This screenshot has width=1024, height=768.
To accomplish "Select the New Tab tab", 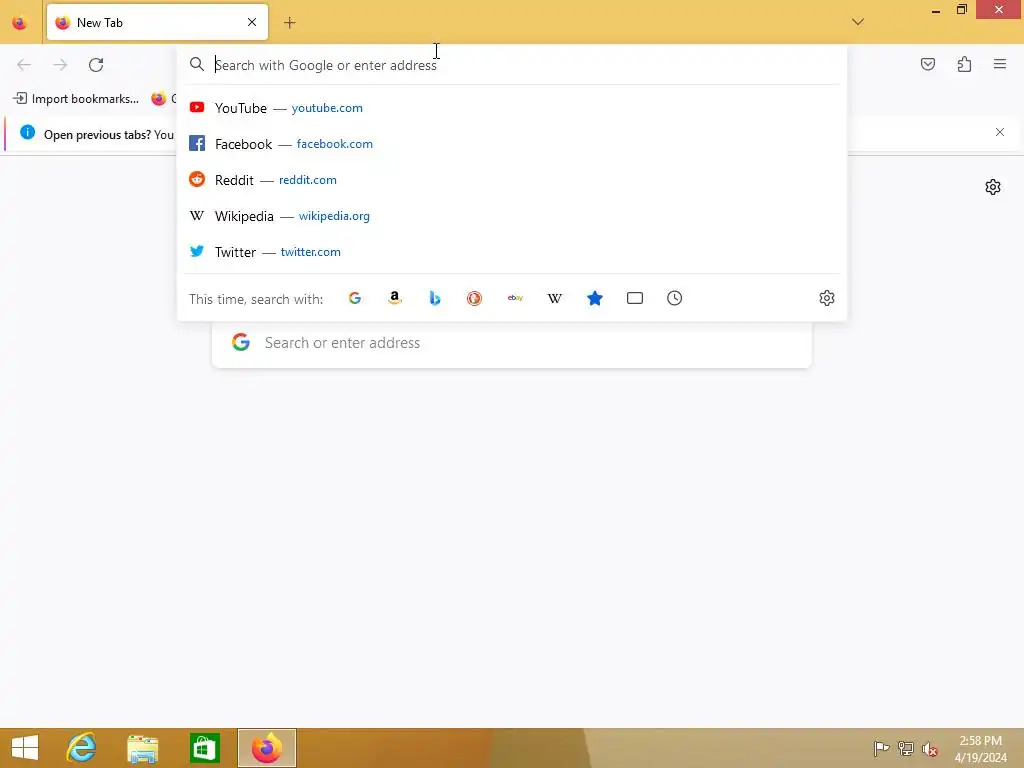I will click(x=157, y=22).
